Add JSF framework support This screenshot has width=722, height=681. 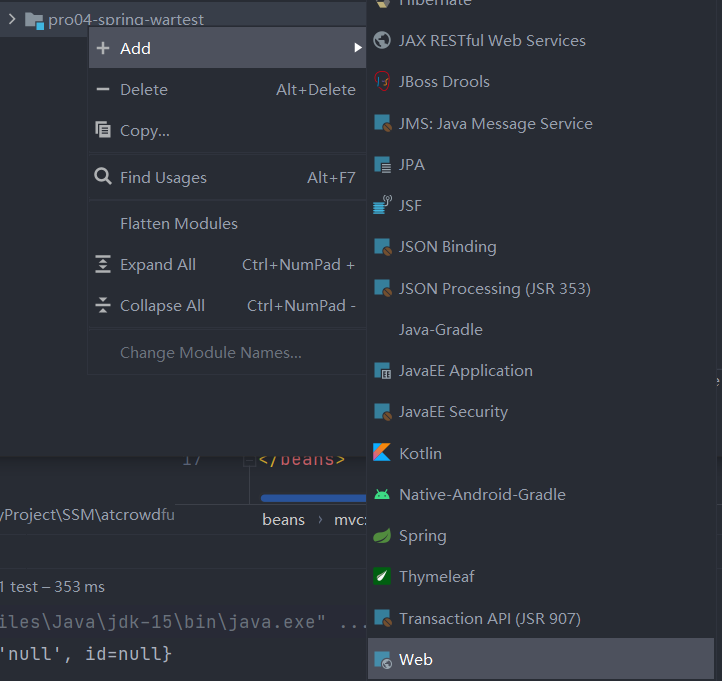[x=541, y=205]
